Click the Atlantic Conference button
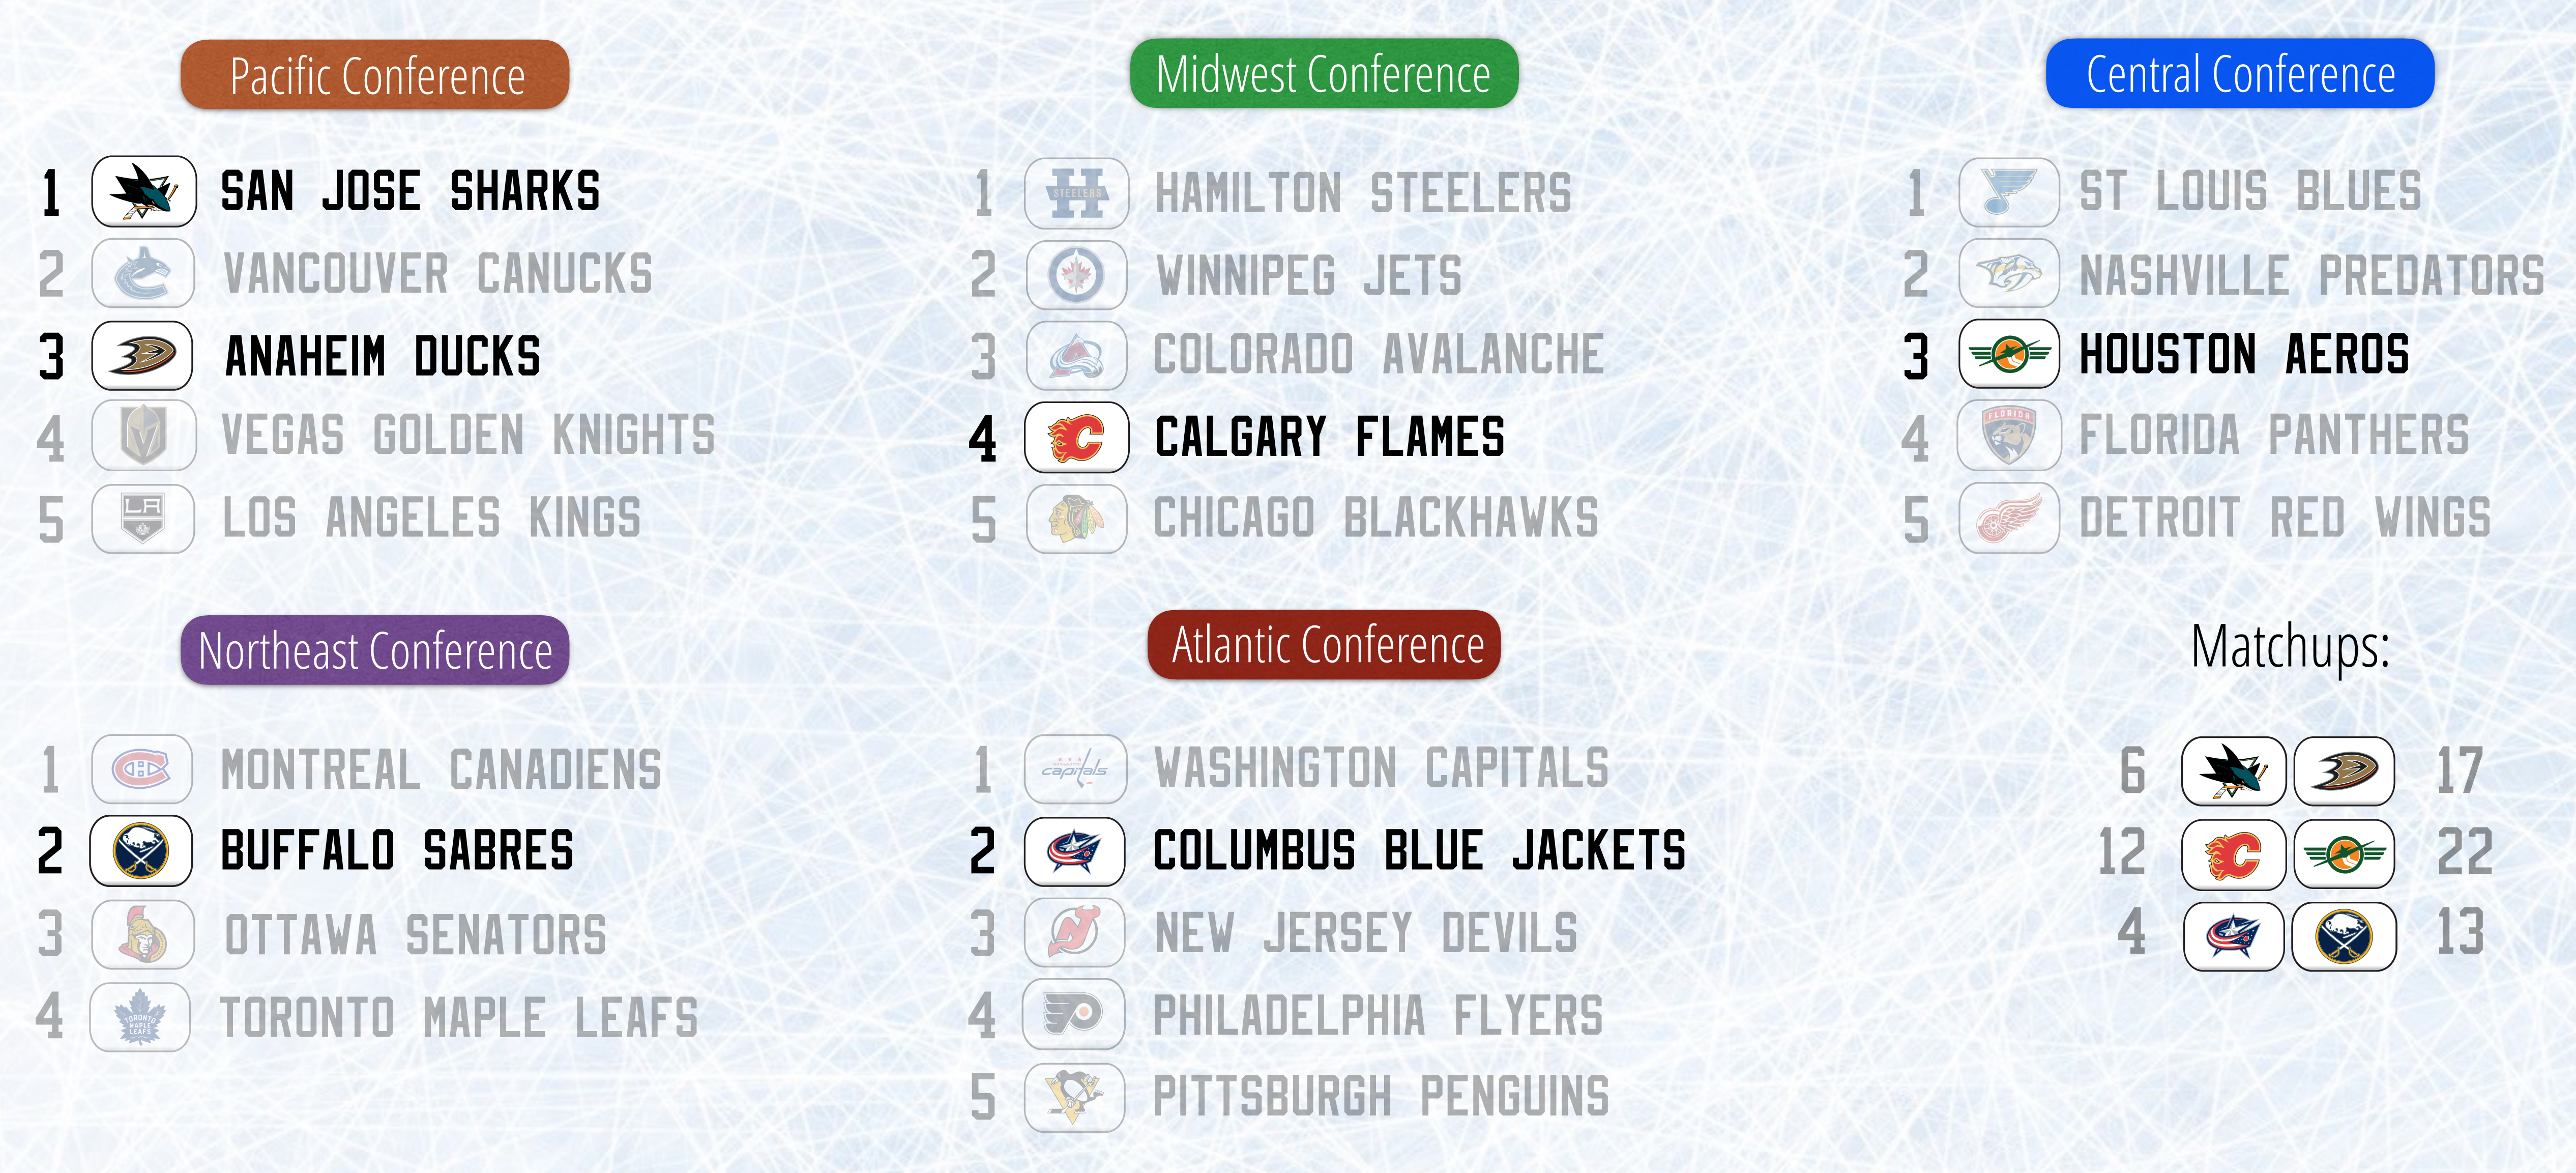 click(x=1324, y=645)
